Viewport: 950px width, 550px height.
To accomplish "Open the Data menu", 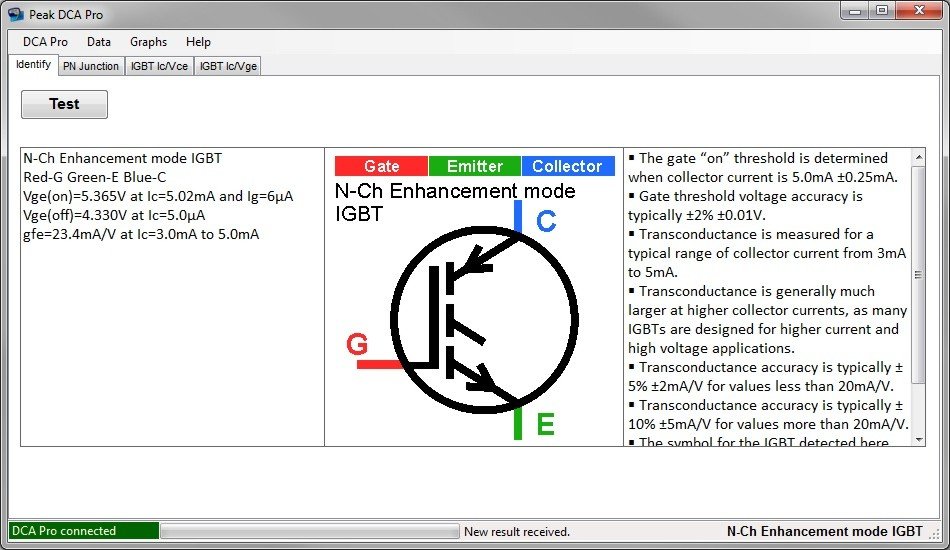I will click(x=99, y=42).
